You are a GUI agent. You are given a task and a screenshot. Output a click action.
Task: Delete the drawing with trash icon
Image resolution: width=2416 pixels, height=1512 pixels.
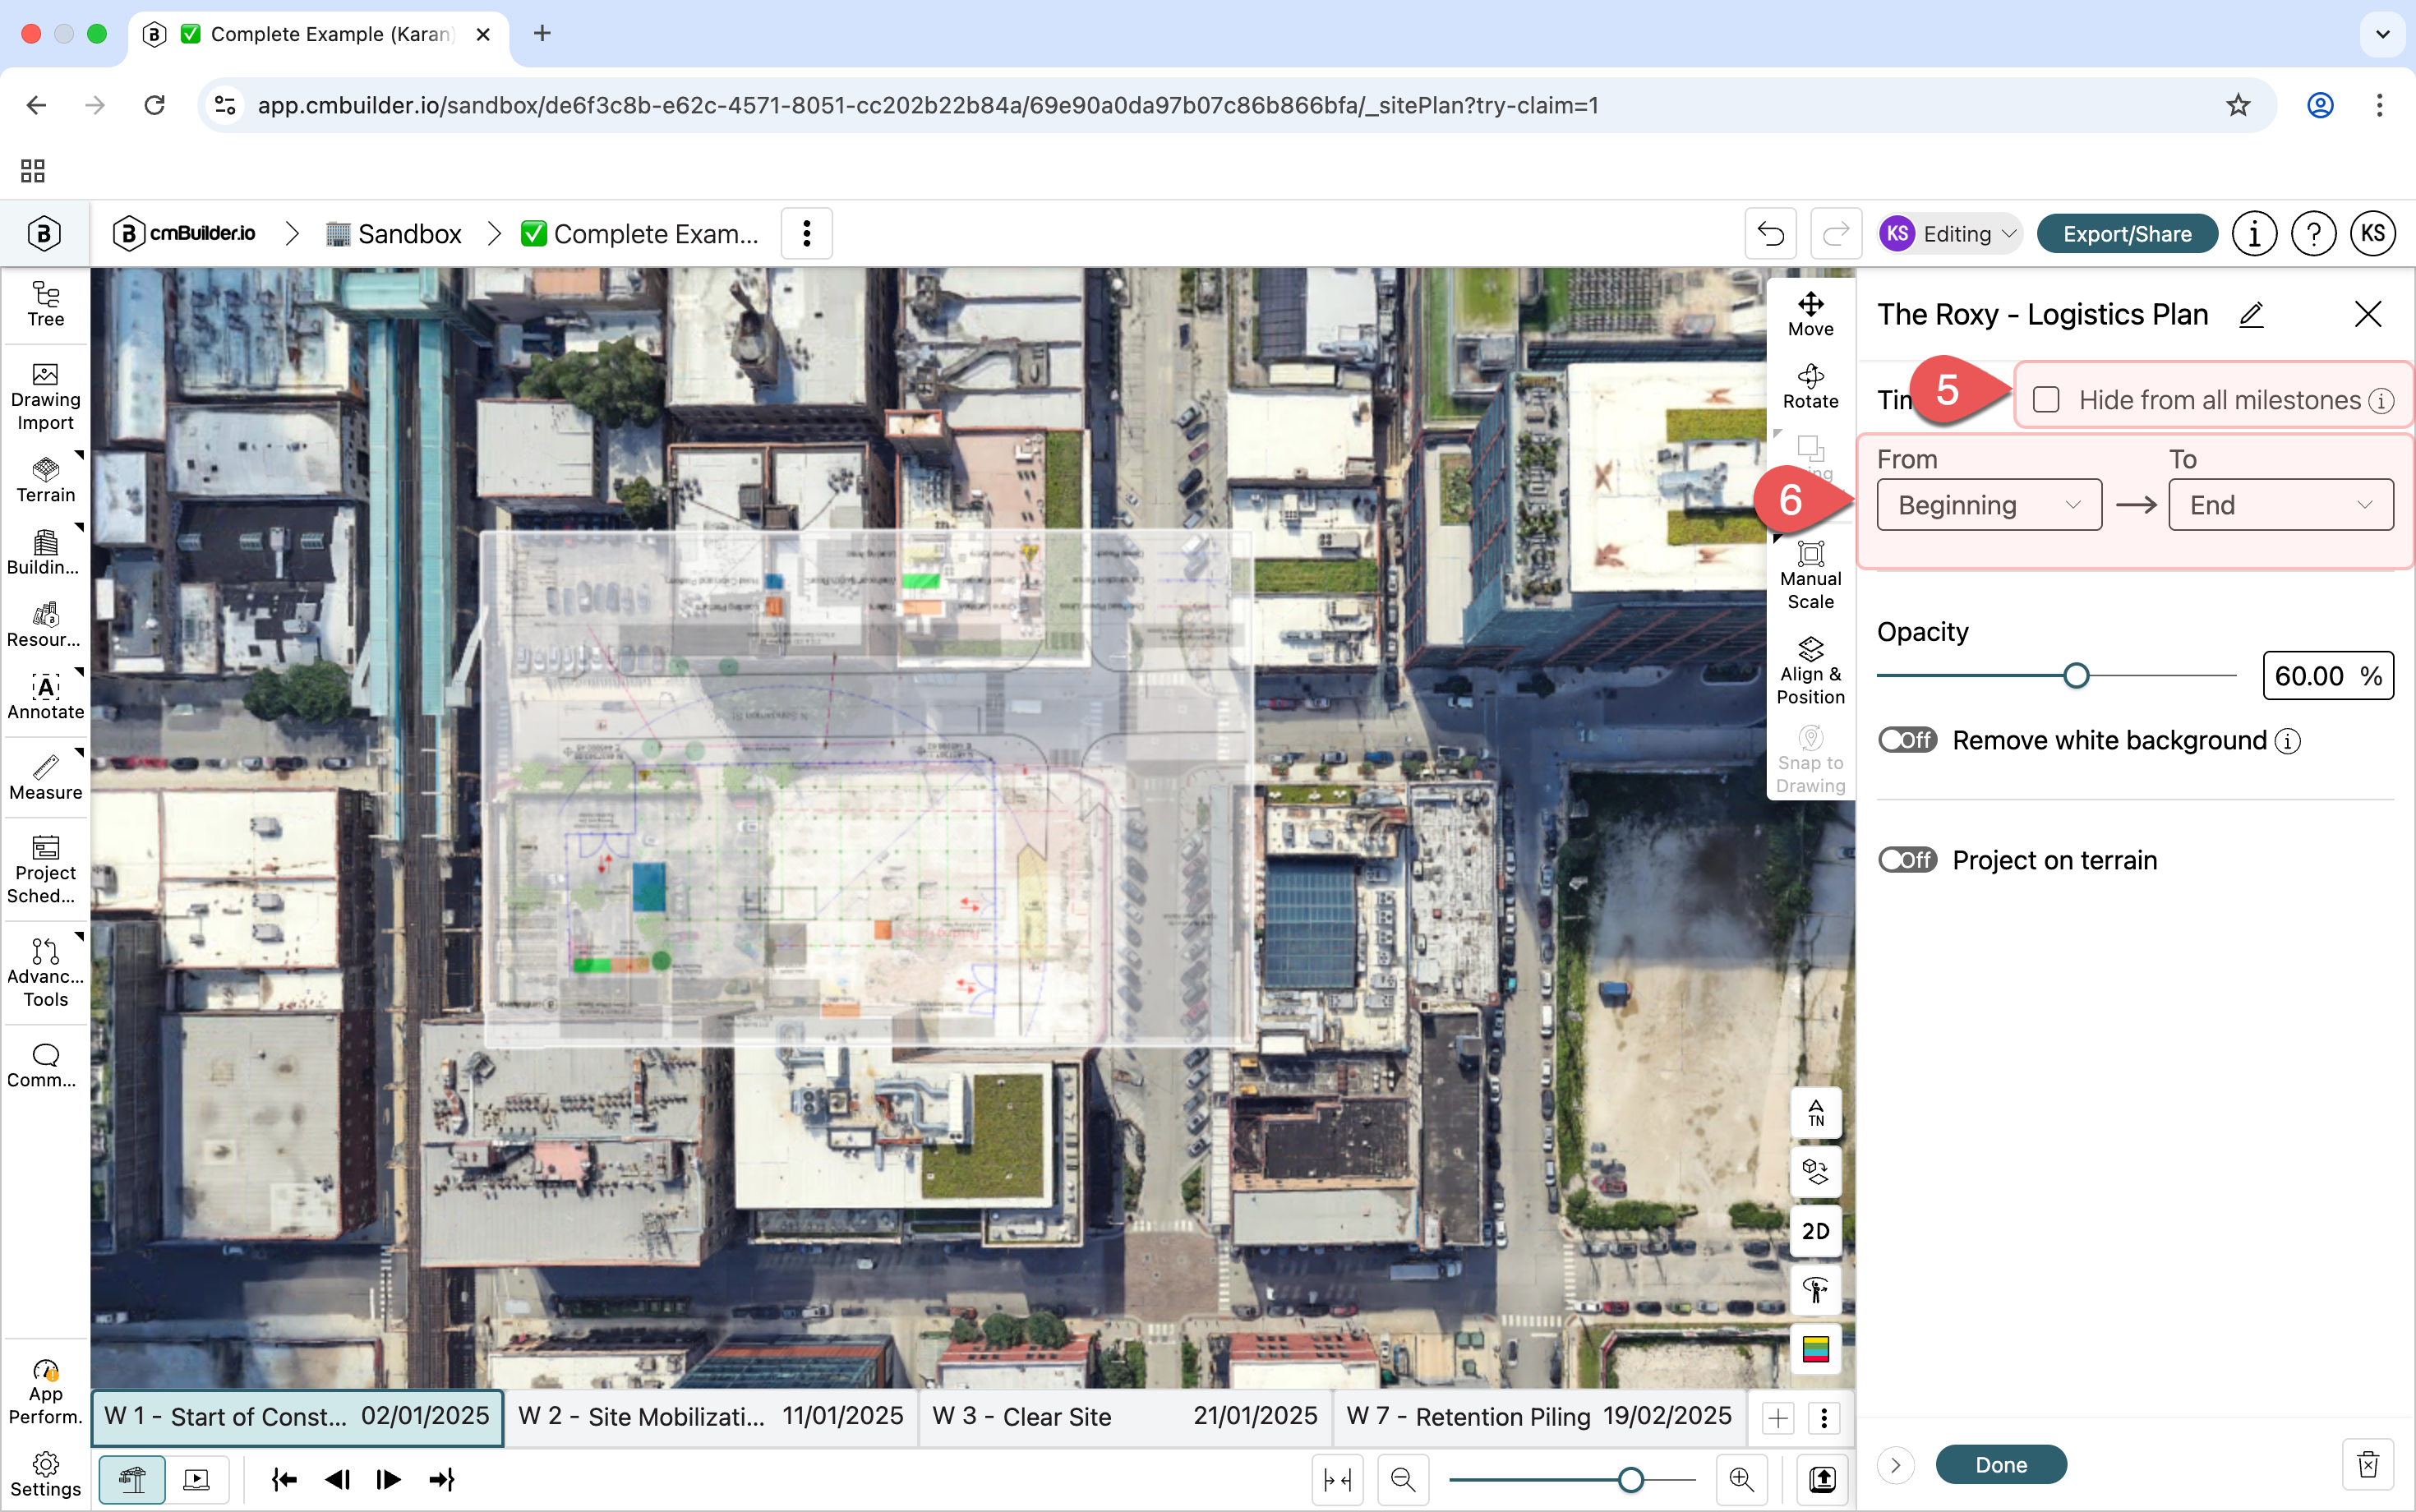coord(2367,1465)
